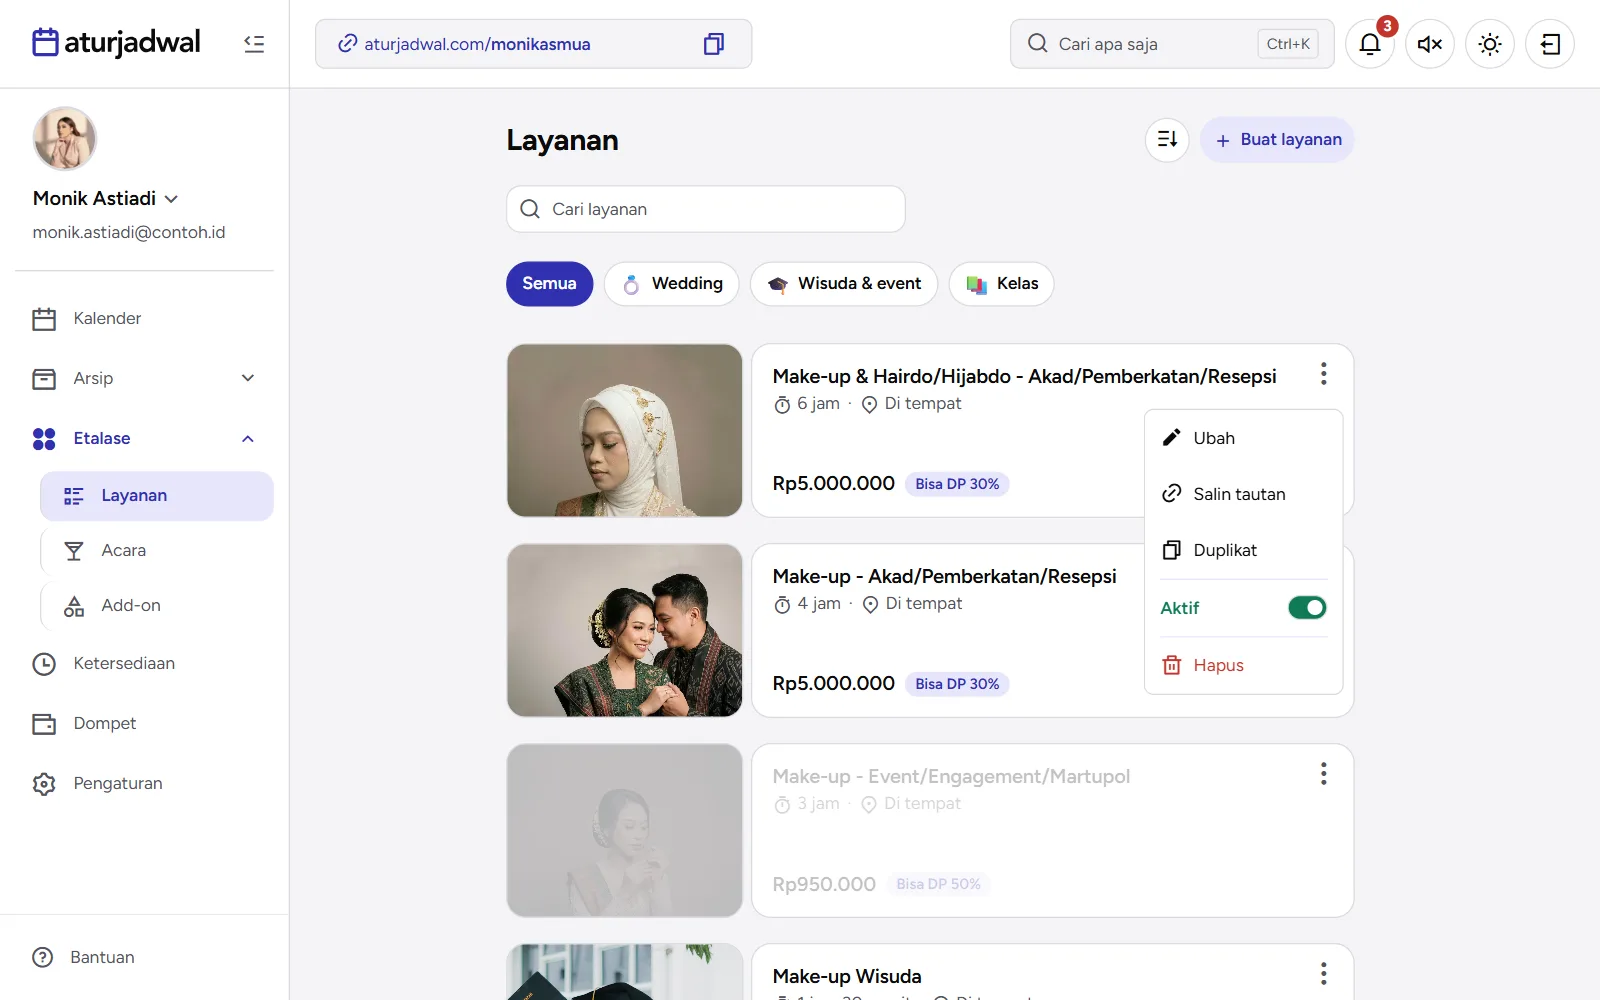Open Bantuan help link

click(84, 957)
